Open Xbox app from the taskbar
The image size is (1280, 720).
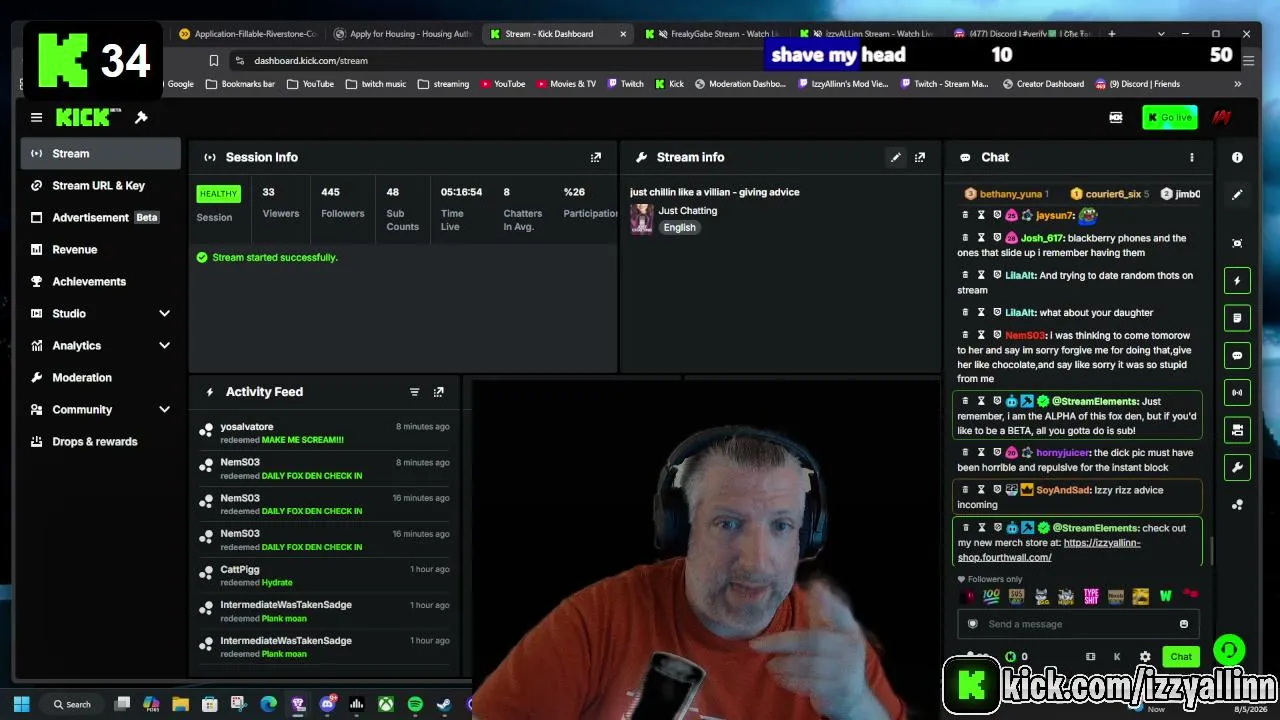coord(385,704)
